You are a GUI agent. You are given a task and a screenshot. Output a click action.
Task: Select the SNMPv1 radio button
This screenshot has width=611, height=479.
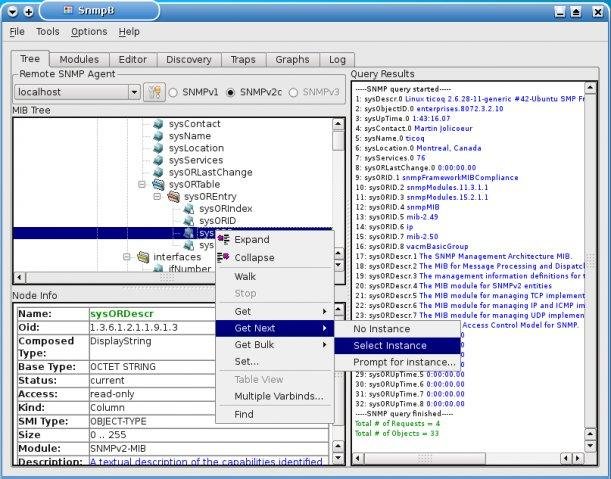click(173, 92)
